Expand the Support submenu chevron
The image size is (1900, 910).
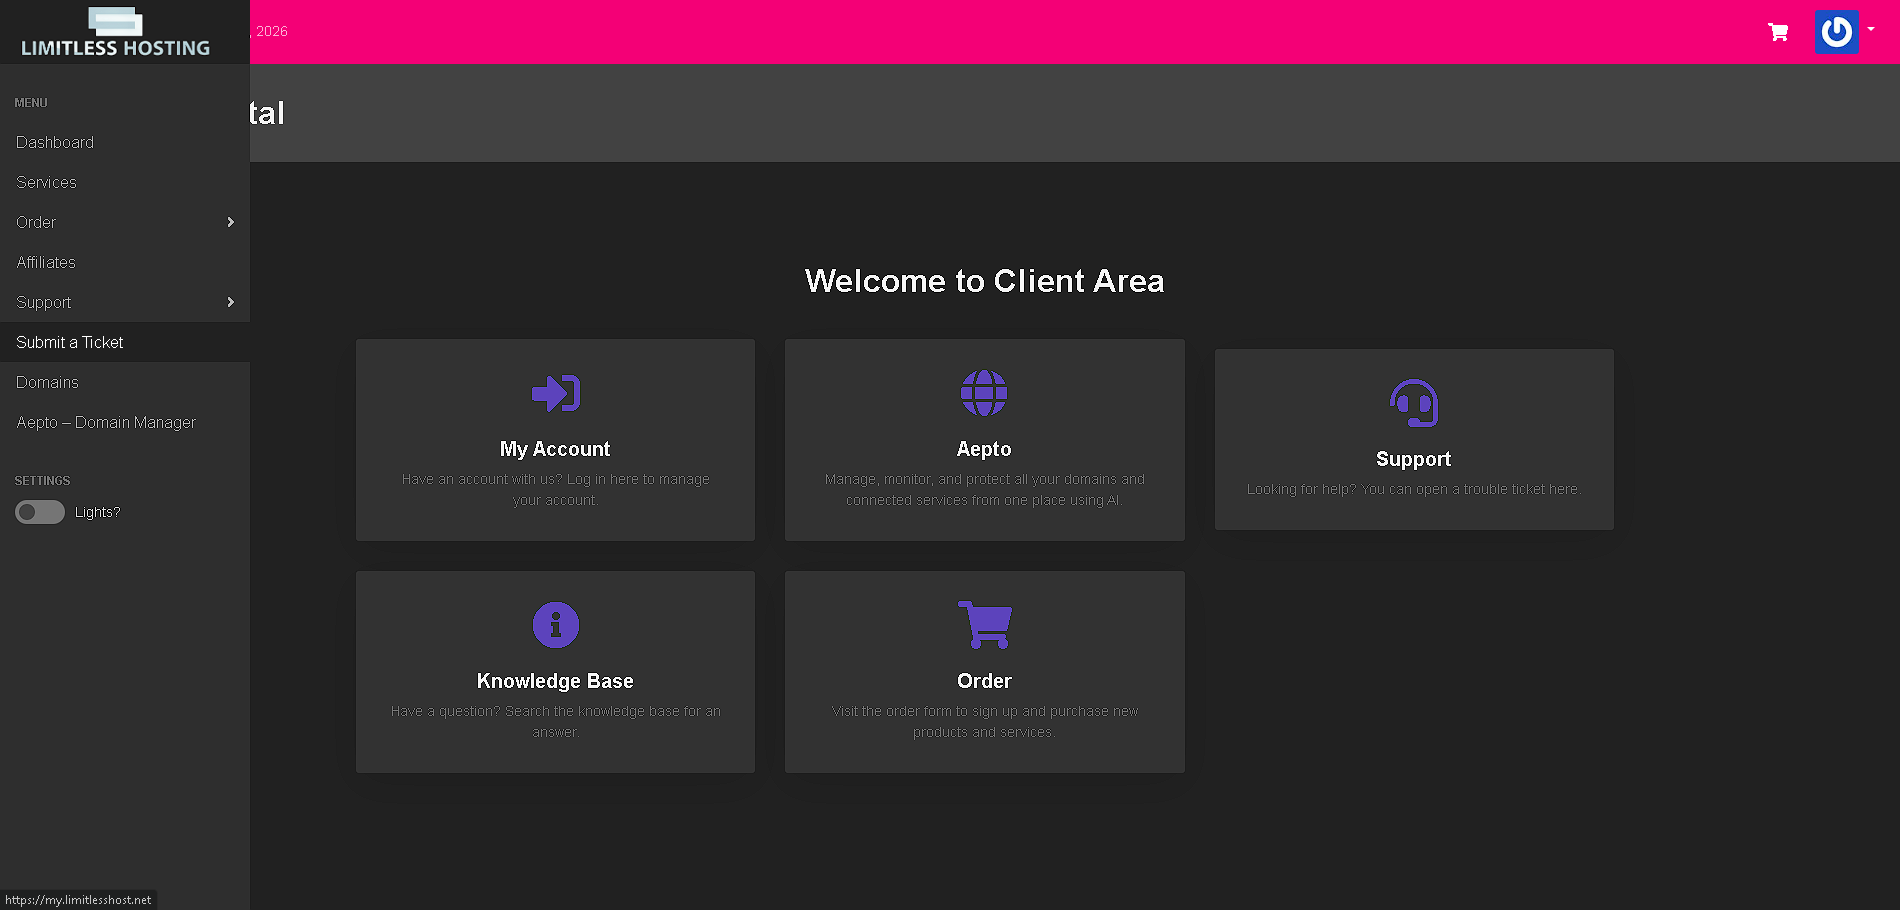coord(231,302)
